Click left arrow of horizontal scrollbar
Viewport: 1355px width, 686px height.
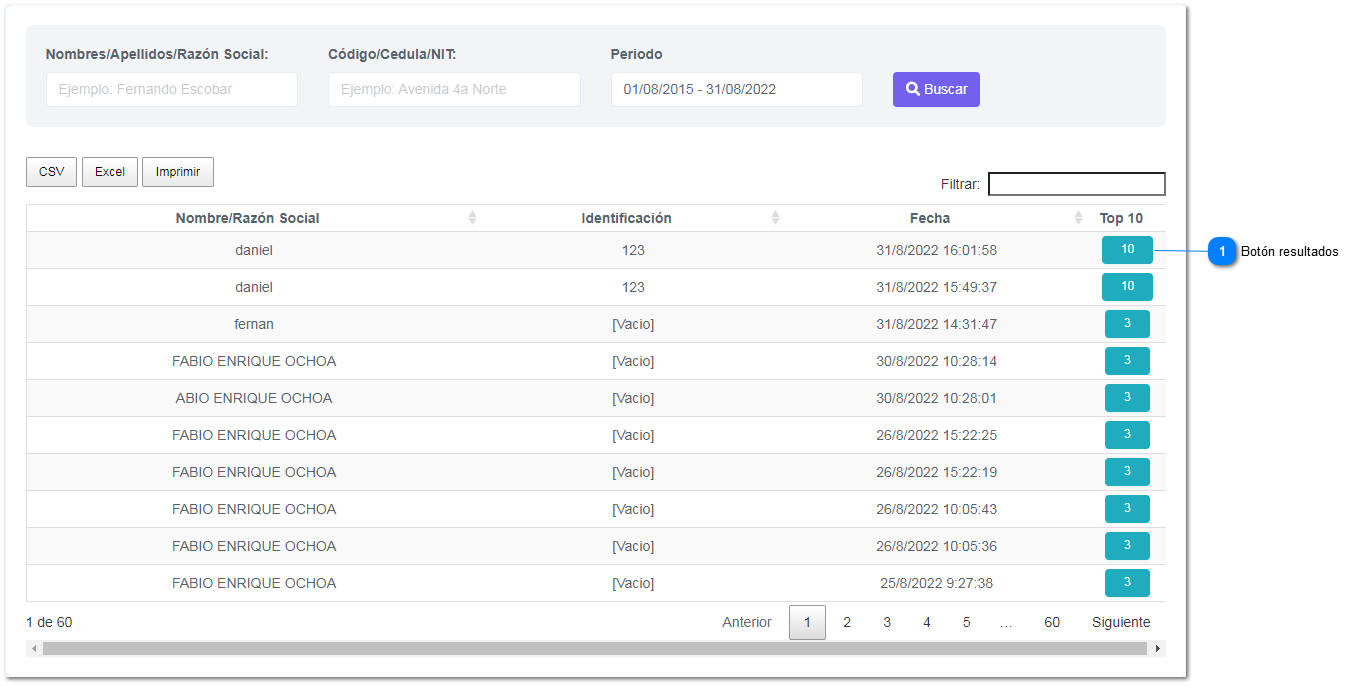[x=34, y=649]
